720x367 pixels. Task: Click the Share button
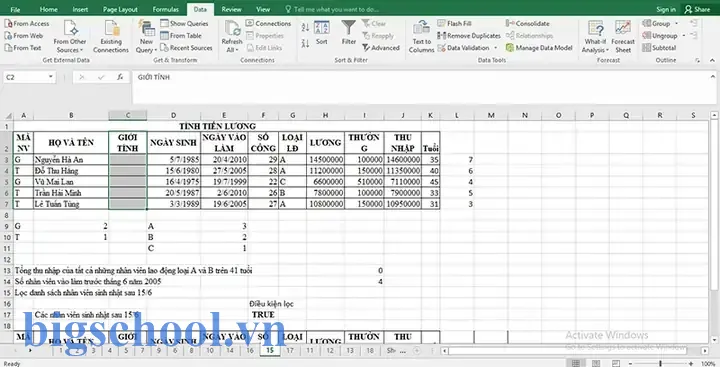(697, 9)
